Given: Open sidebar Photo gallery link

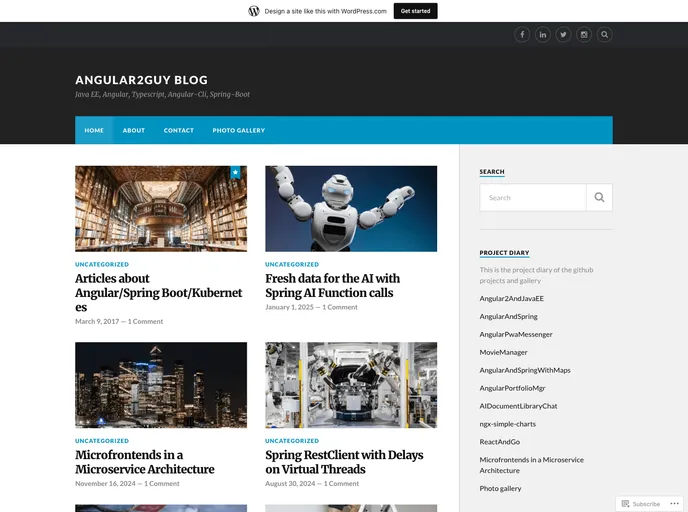Looking at the screenshot, I should 500,488.
